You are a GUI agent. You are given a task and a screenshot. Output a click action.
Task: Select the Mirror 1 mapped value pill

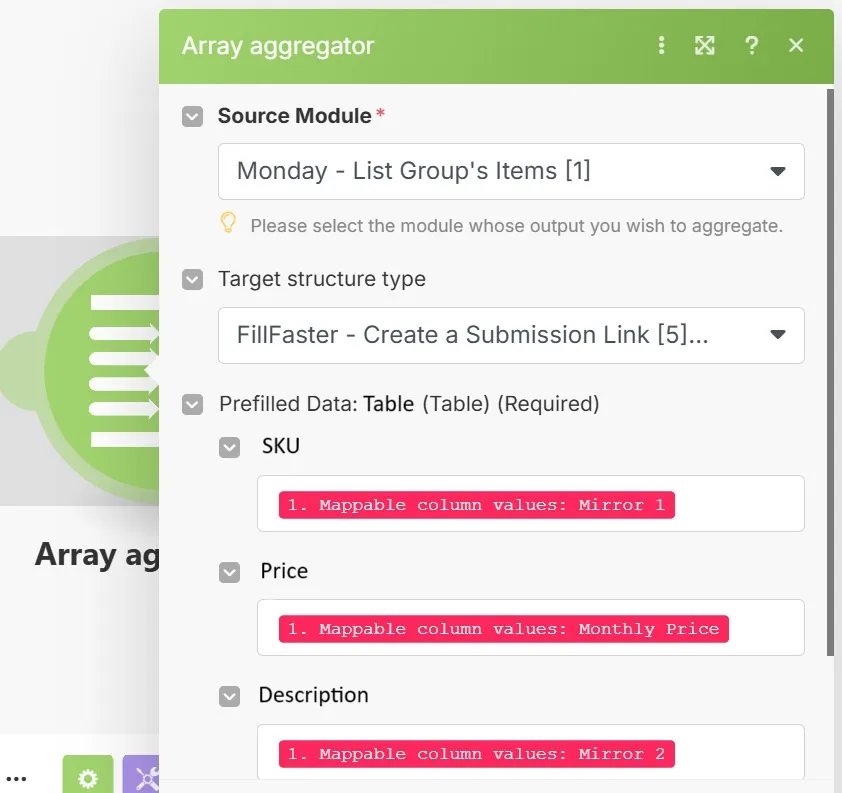pos(476,505)
